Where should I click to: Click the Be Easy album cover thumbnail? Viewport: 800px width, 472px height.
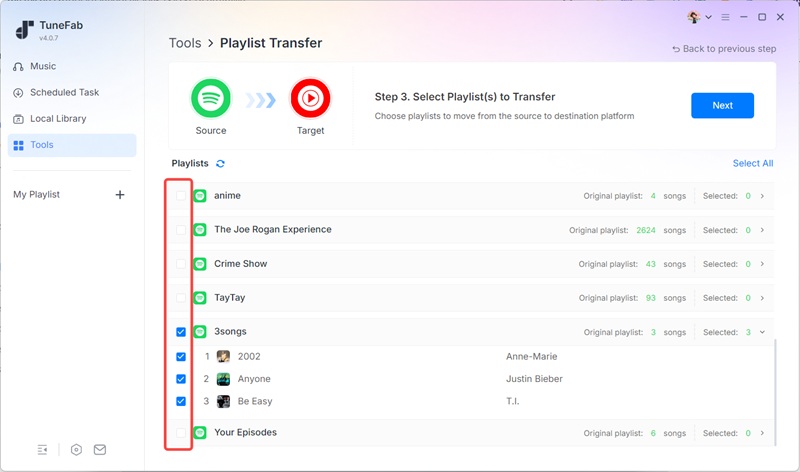(223, 402)
